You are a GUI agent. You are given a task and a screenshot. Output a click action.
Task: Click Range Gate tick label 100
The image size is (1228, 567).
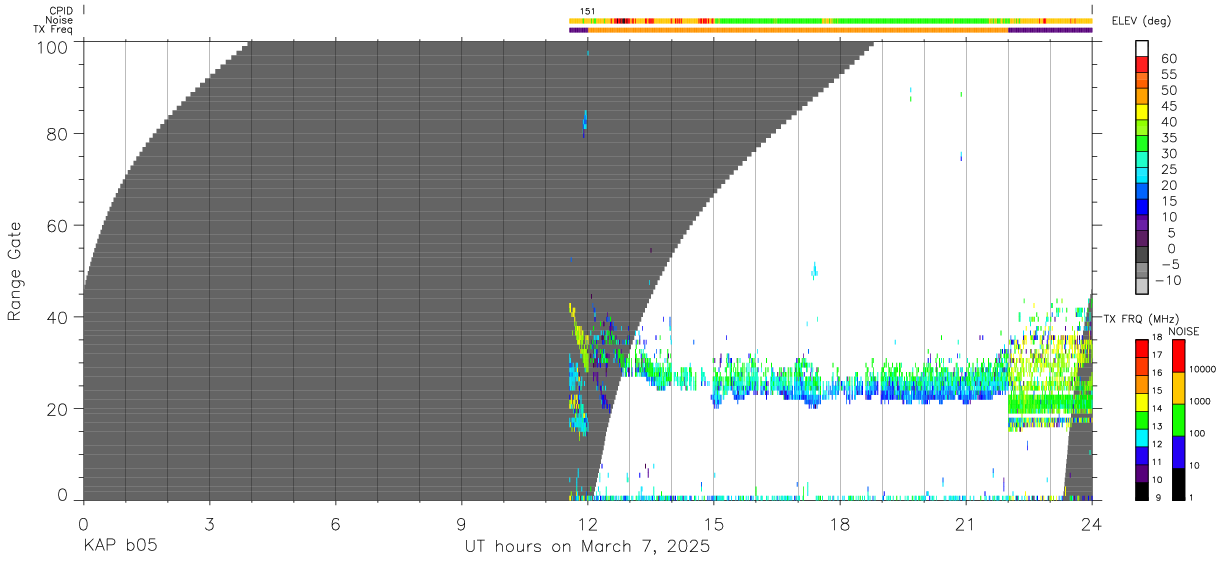[x=52, y=47]
